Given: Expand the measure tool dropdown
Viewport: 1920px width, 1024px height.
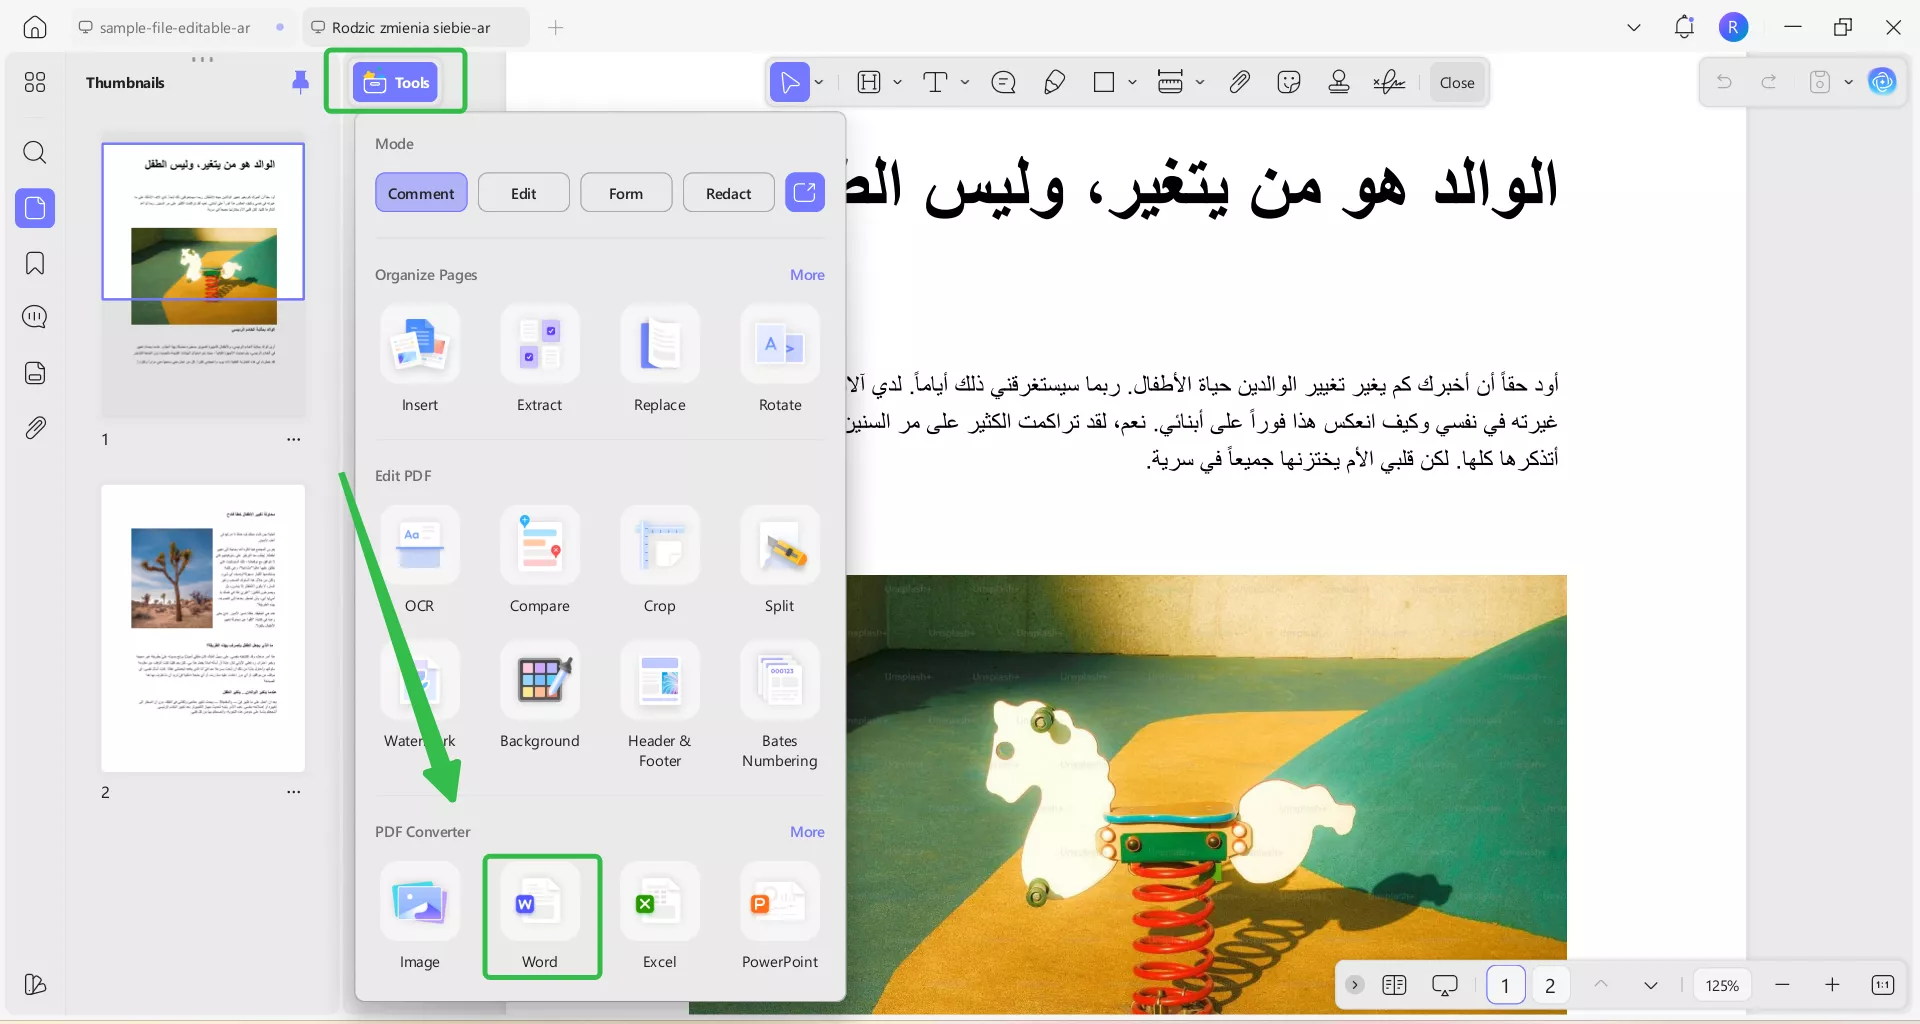Looking at the screenshot, I should pyautogui.click(x=1200, y=82).
